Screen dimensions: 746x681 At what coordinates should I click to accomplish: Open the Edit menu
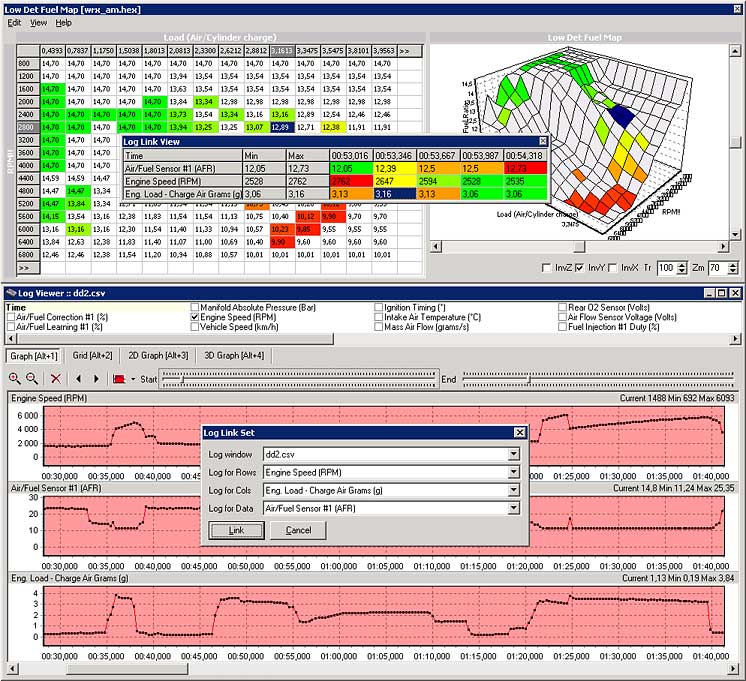coord(14,22)
